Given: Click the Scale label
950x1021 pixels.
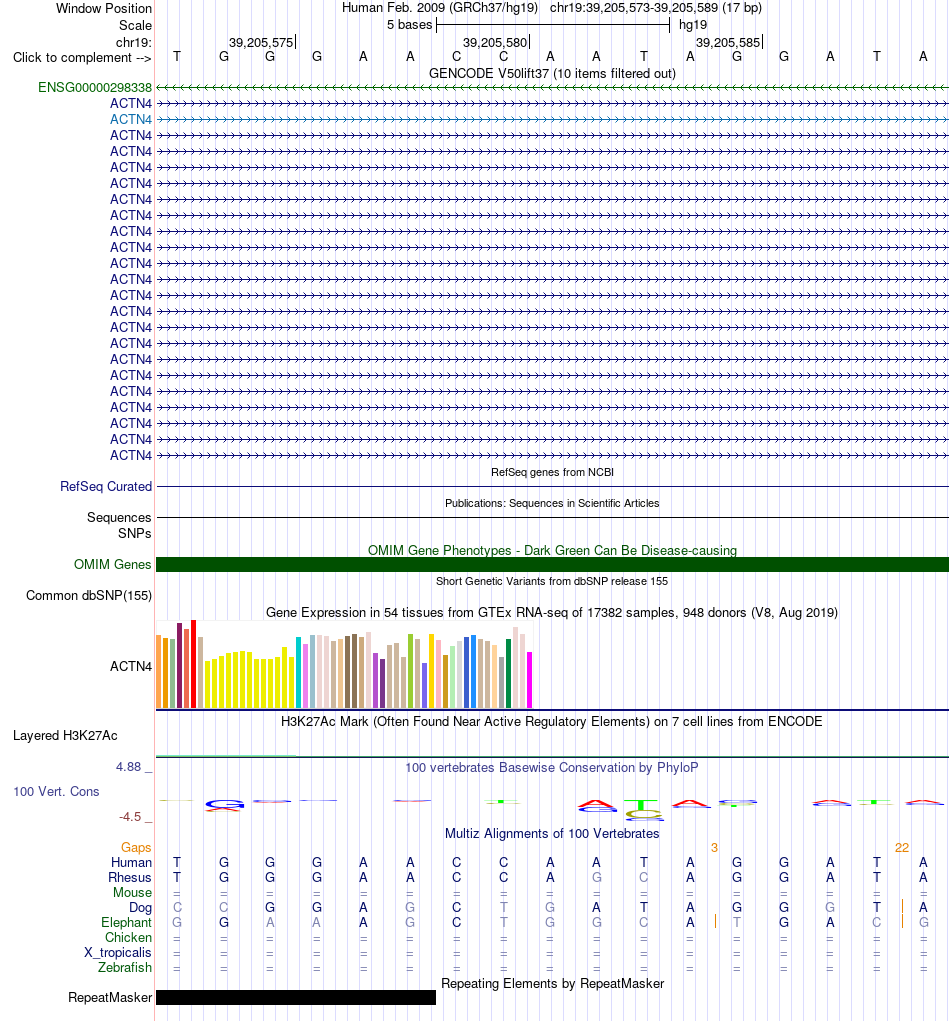Looking at the screenshot, I should coord(135,25).
